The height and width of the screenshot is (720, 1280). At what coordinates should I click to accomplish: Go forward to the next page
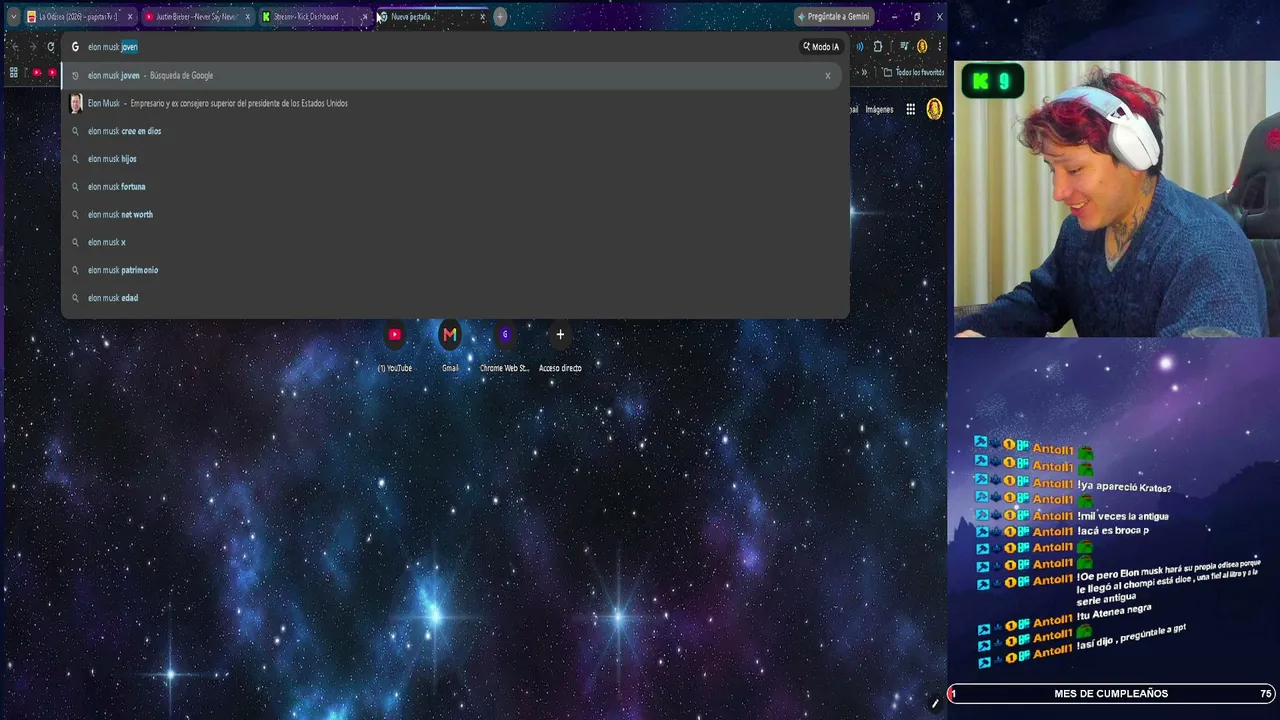pos(33,46)
